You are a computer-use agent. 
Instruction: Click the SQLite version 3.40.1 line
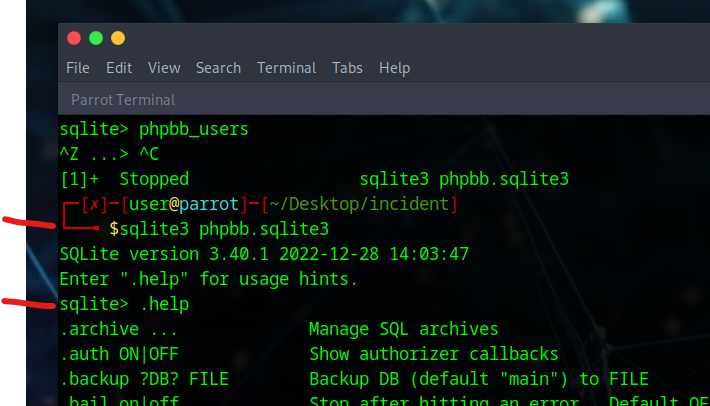point(264,254)
